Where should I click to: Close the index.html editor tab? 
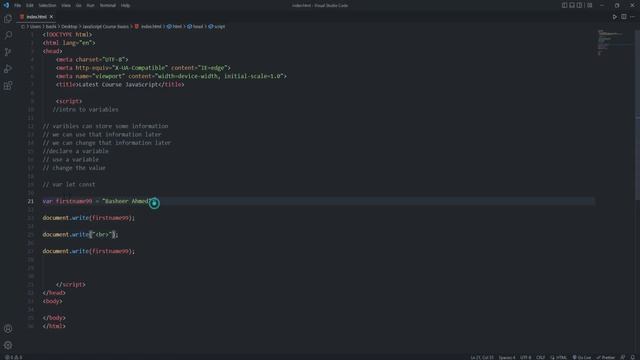click(x=51, y=17)
